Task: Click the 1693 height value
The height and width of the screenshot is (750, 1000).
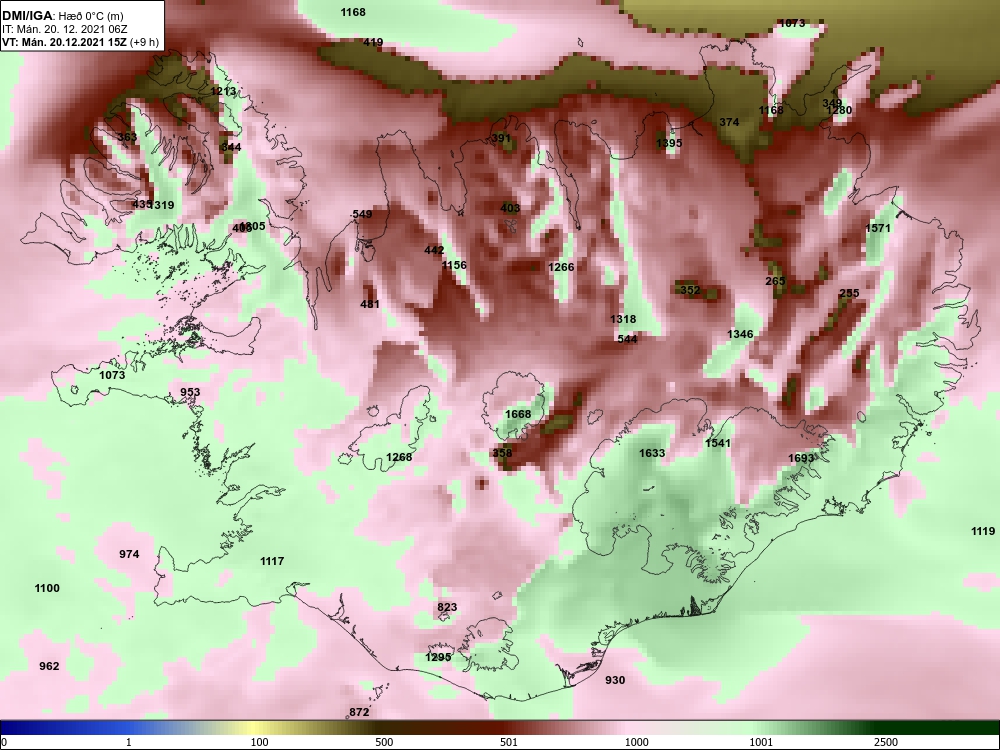Action: (801, 459)
